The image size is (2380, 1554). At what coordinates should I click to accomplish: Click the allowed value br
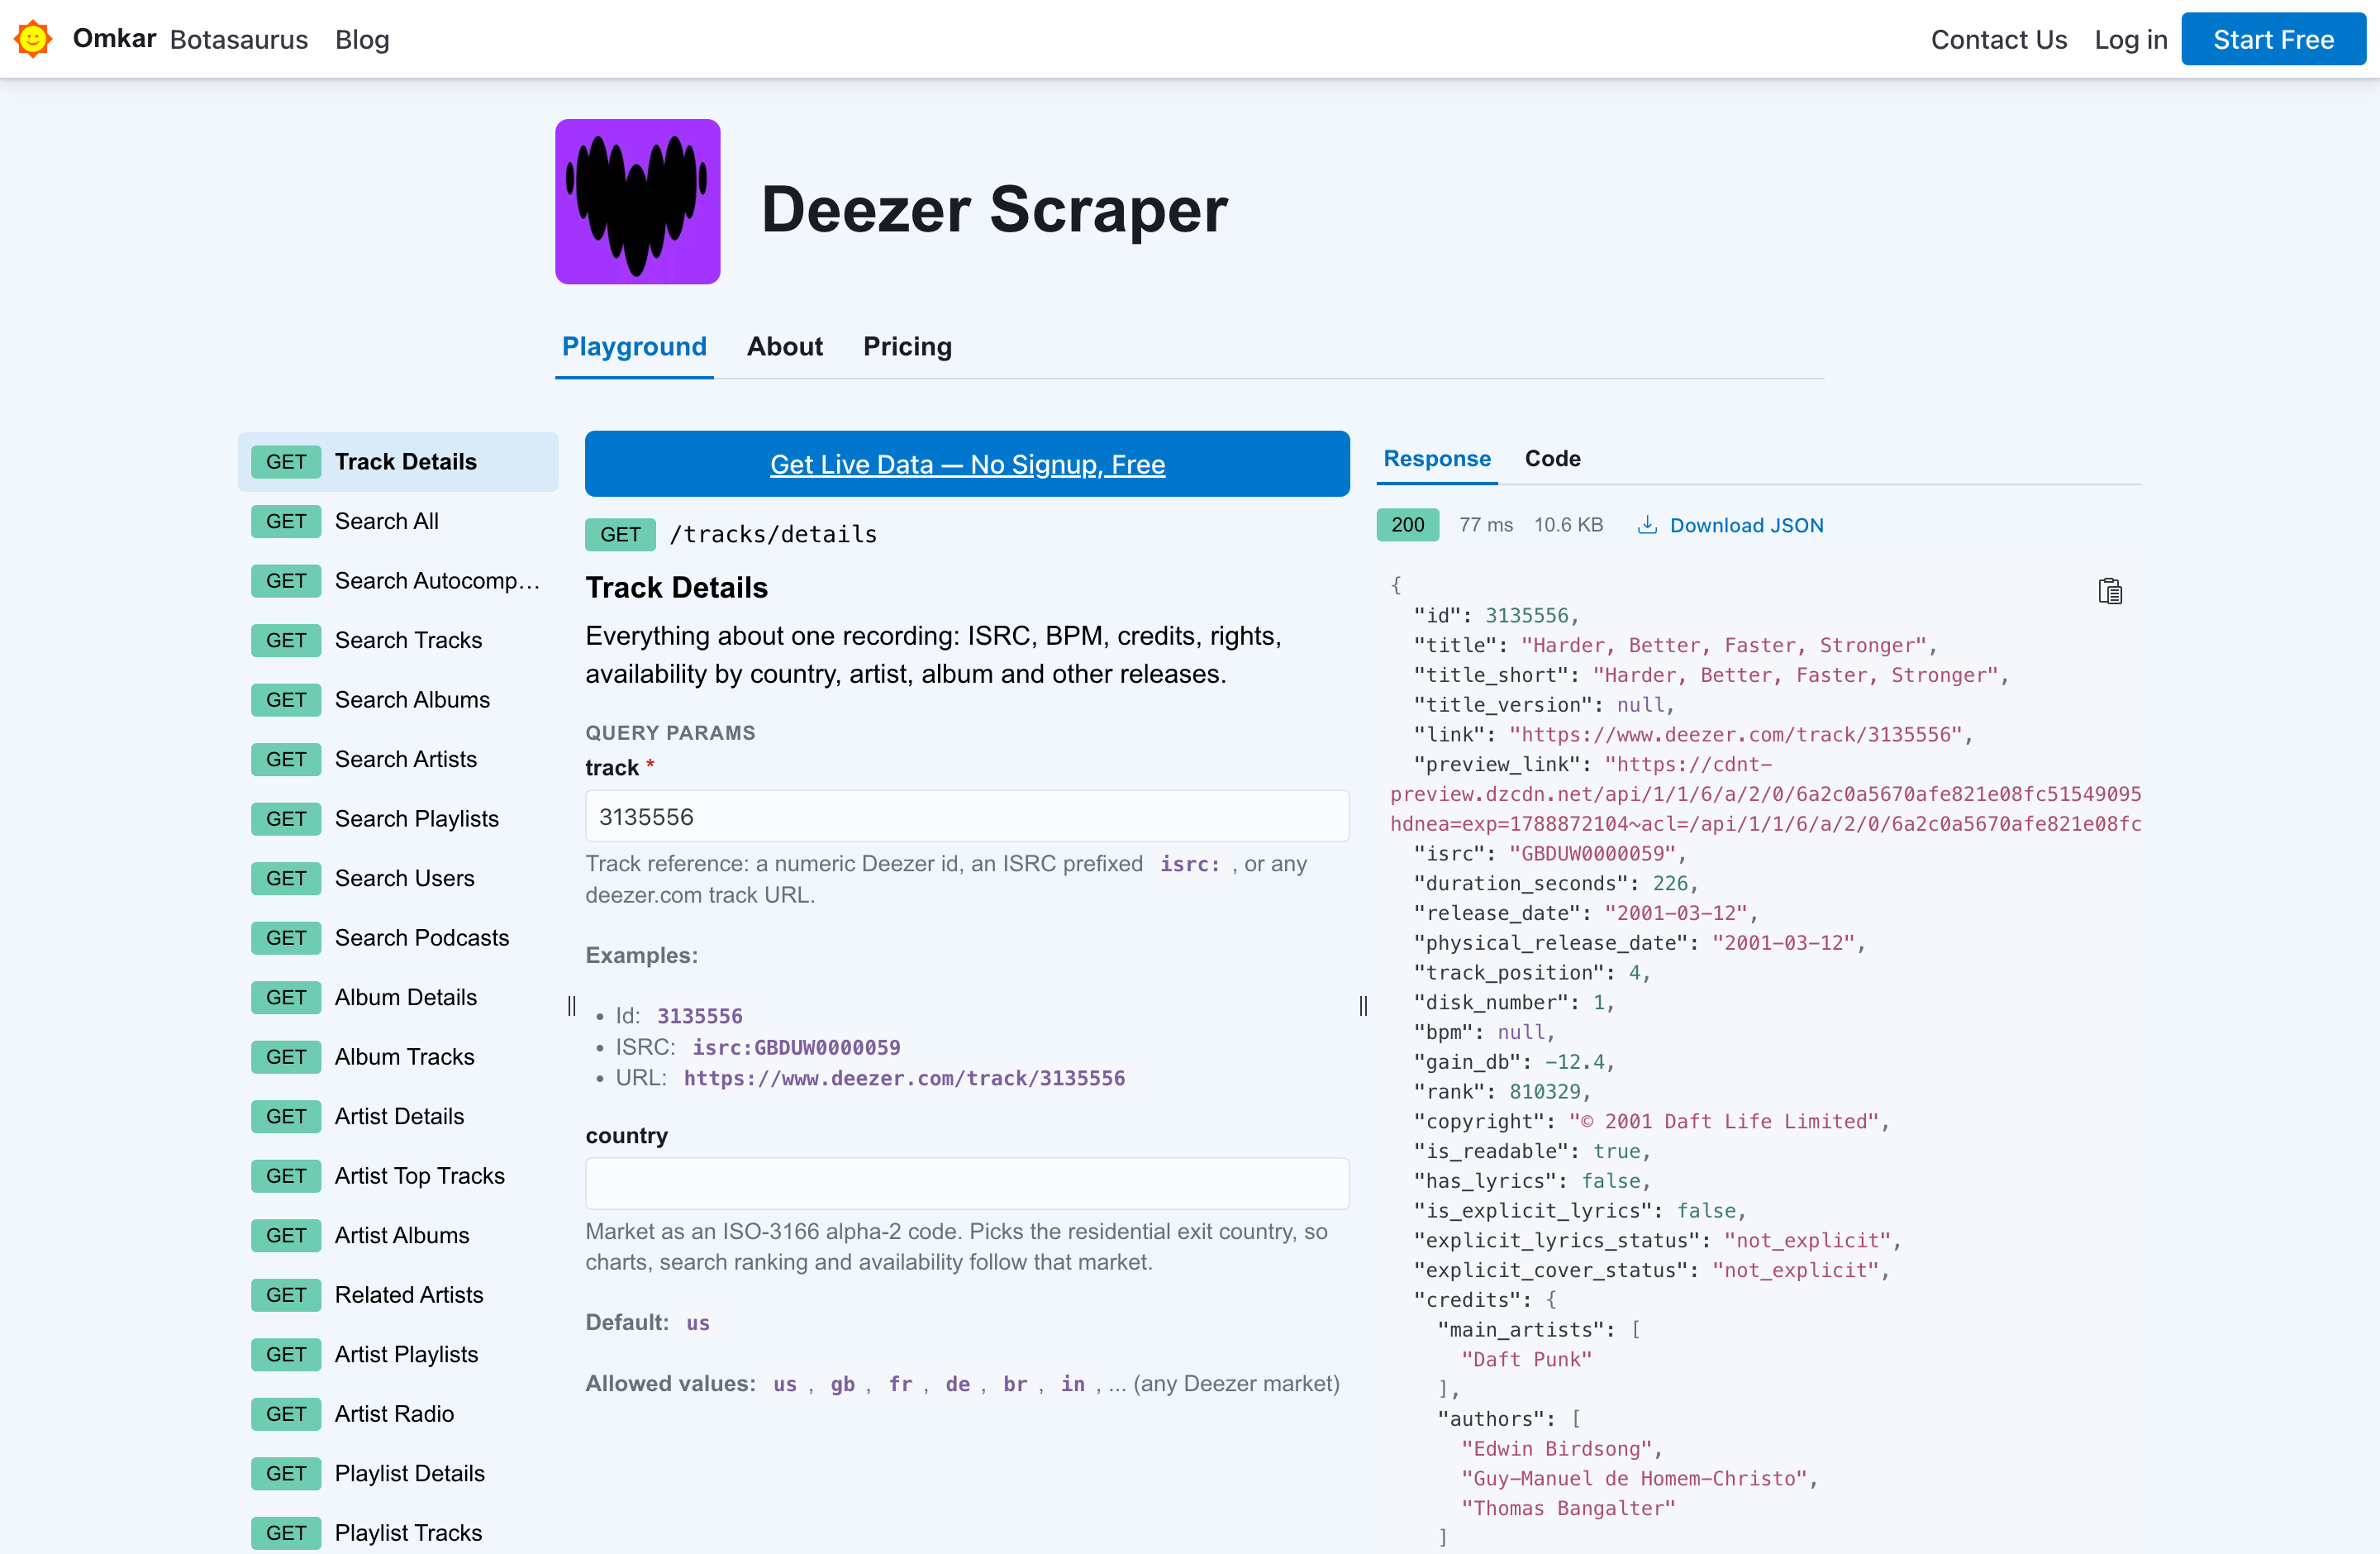coord(1015,1384)
